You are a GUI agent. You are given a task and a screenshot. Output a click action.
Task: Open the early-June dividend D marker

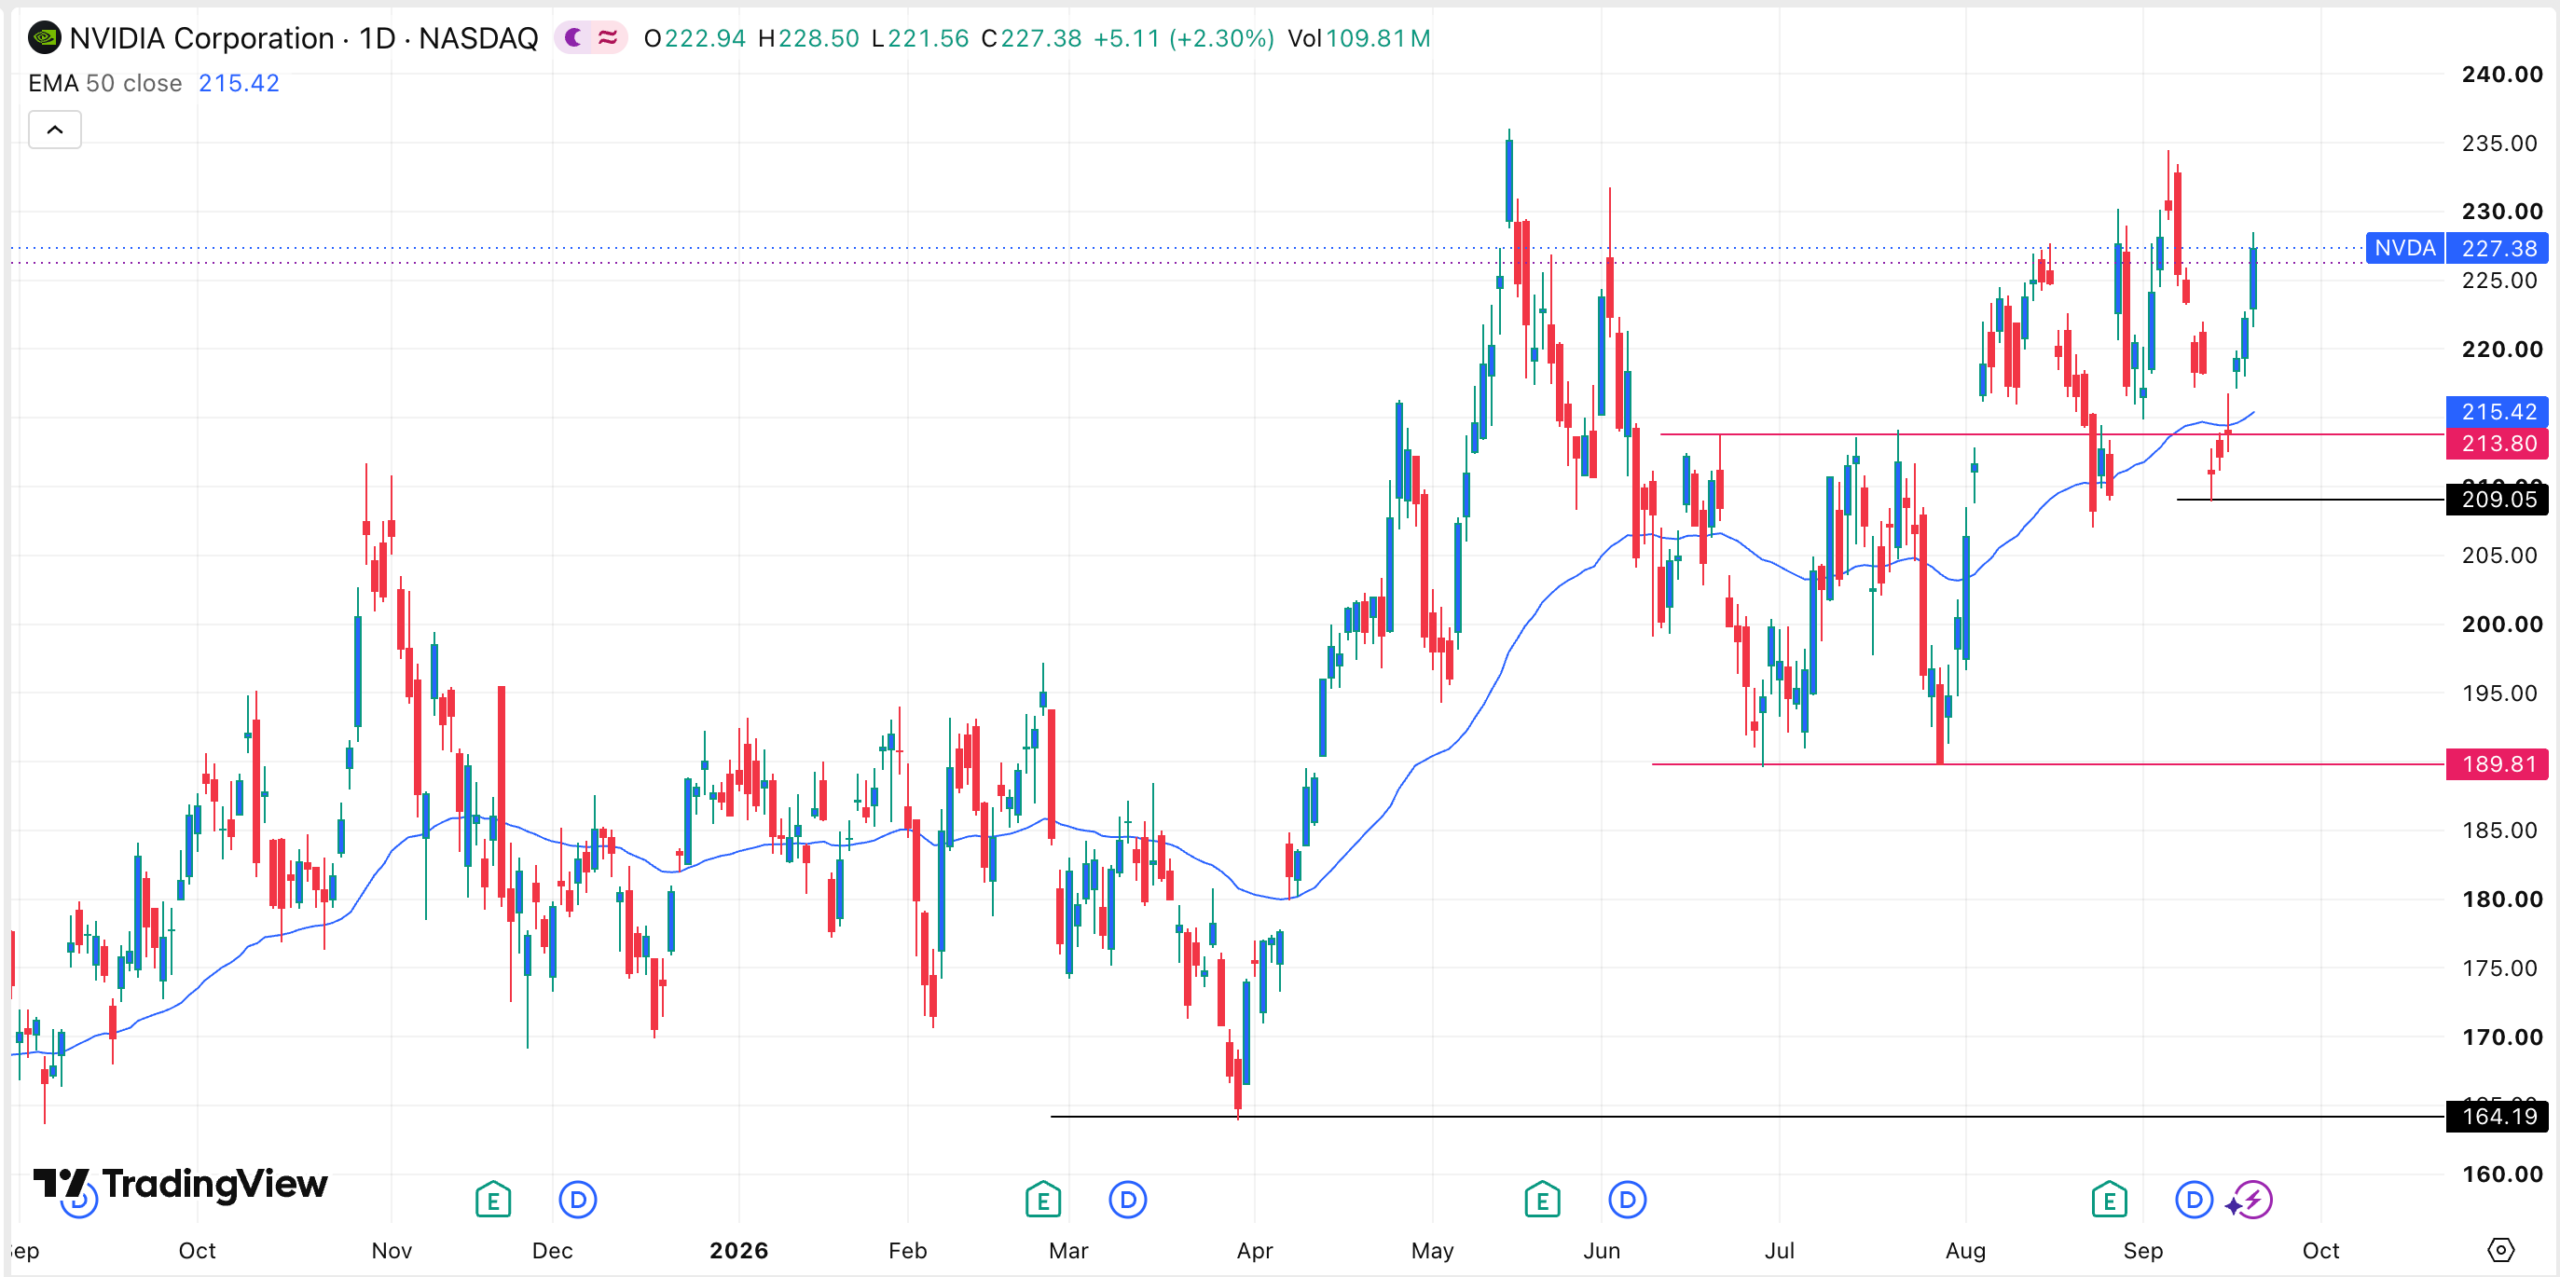[1627, 1199]
